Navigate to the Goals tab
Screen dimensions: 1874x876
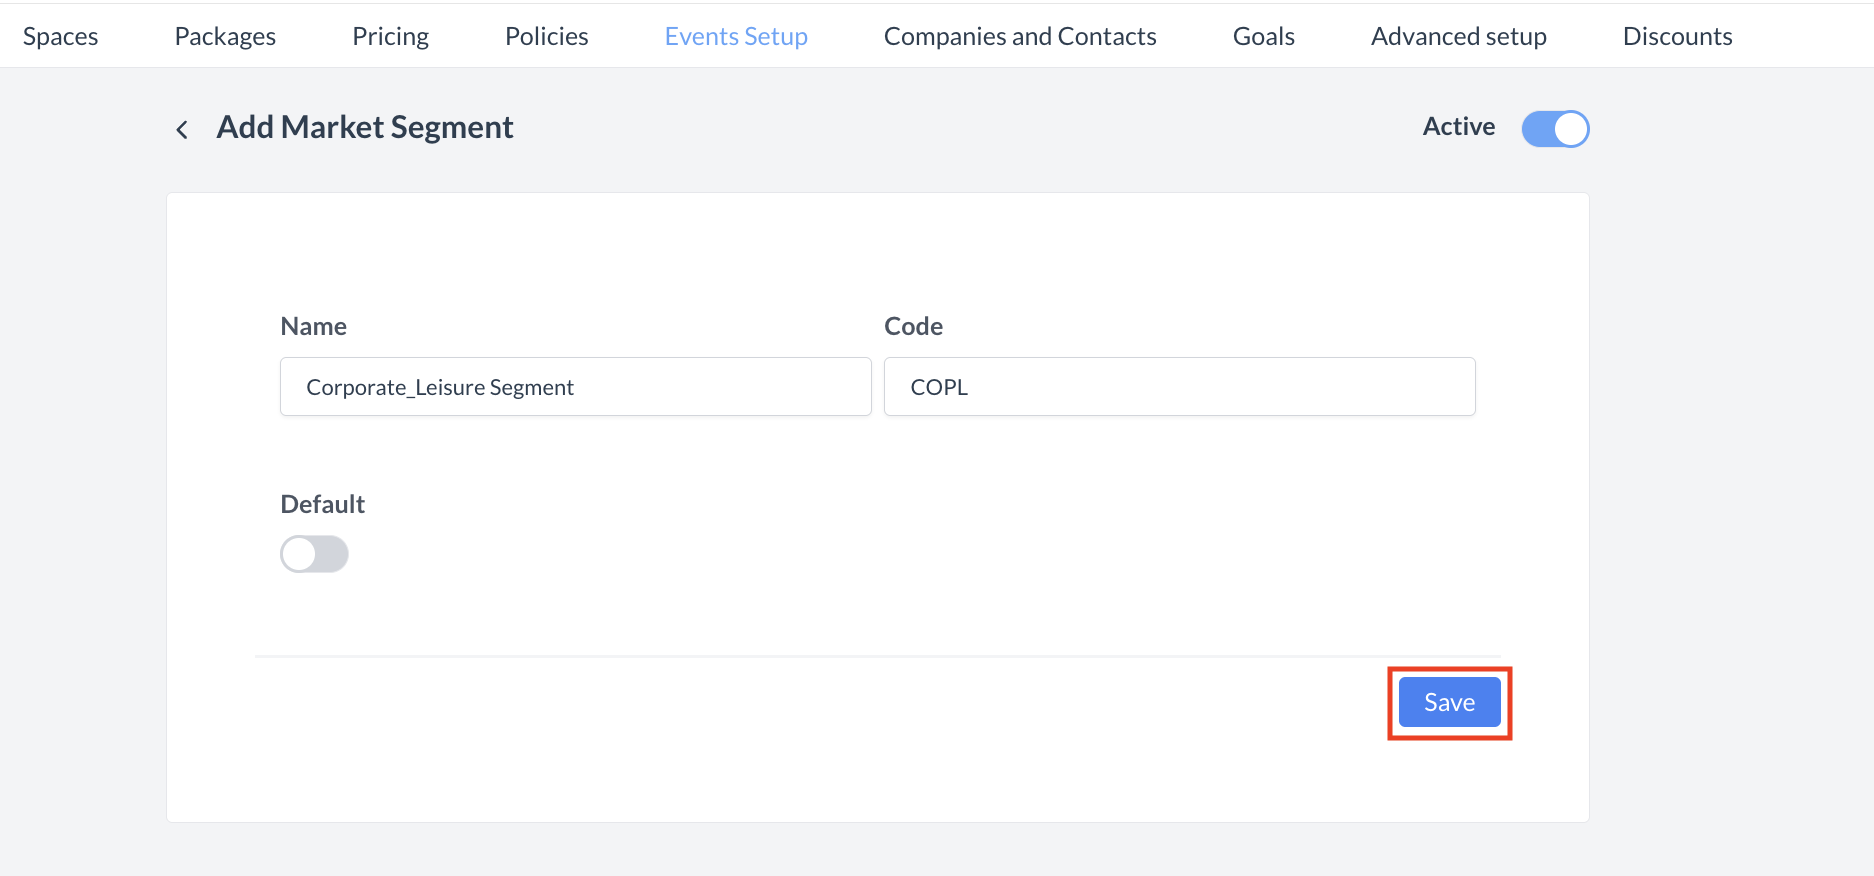tap(1263, 37)
